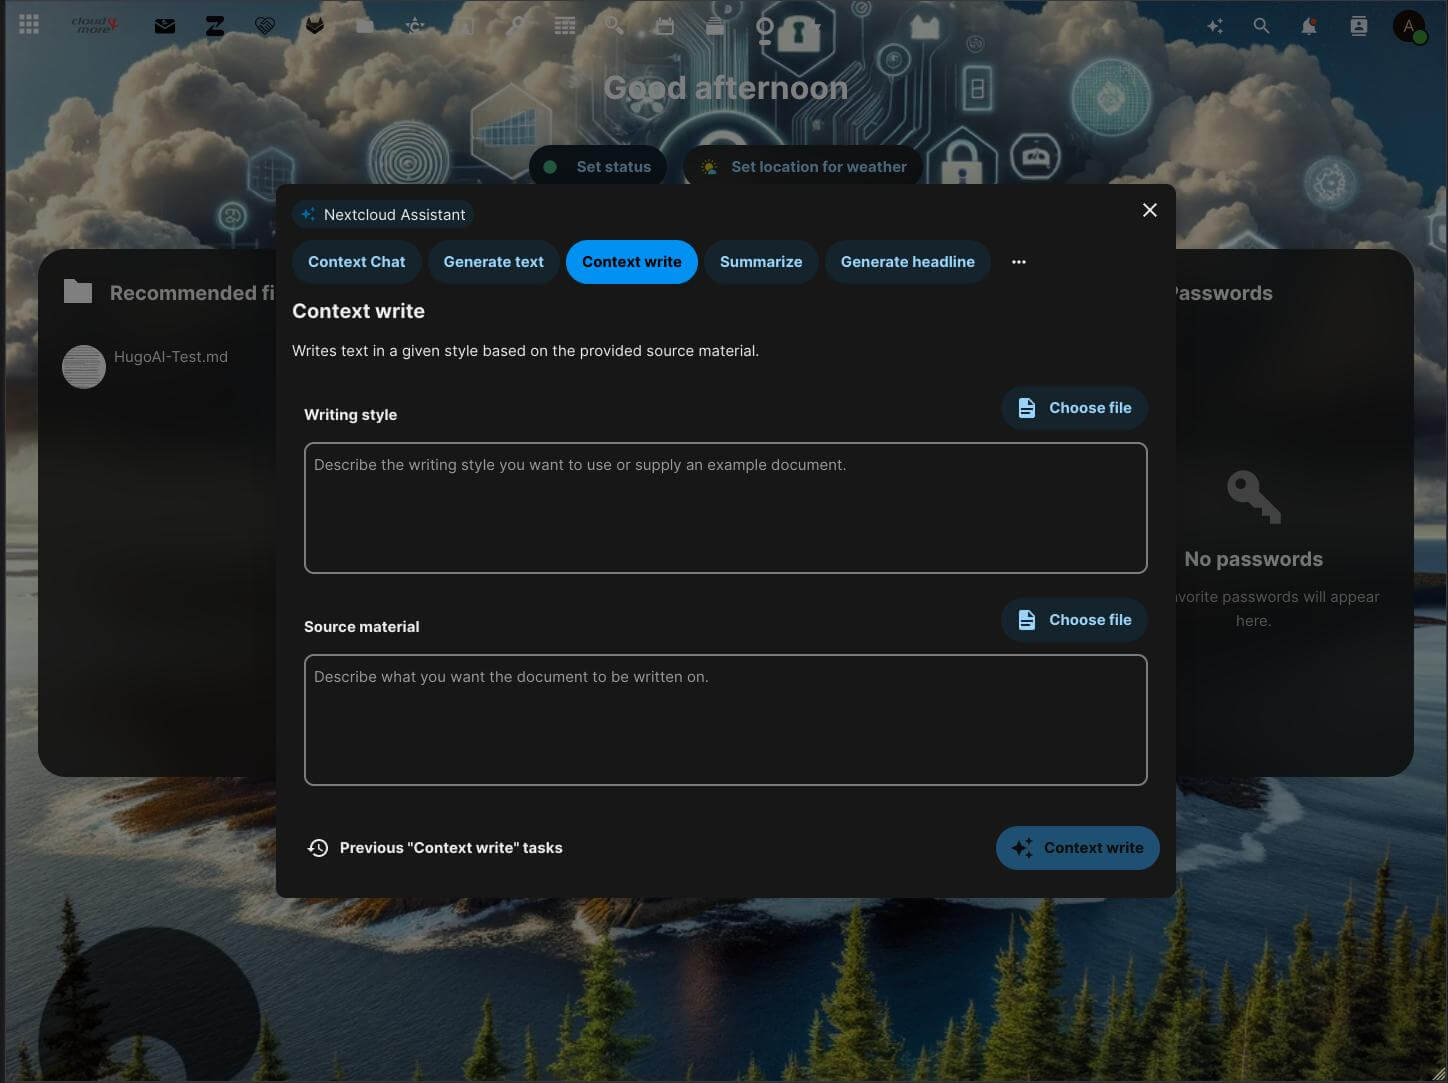Switch to the Generate text tab
The height and width of the screenshot is (1083, 1448).
[494, 262]
